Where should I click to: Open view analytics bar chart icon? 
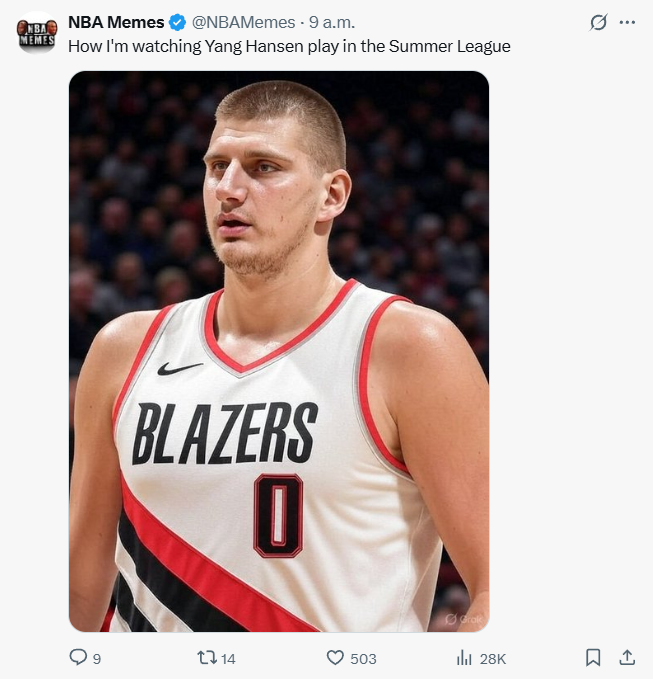[464, 657]
